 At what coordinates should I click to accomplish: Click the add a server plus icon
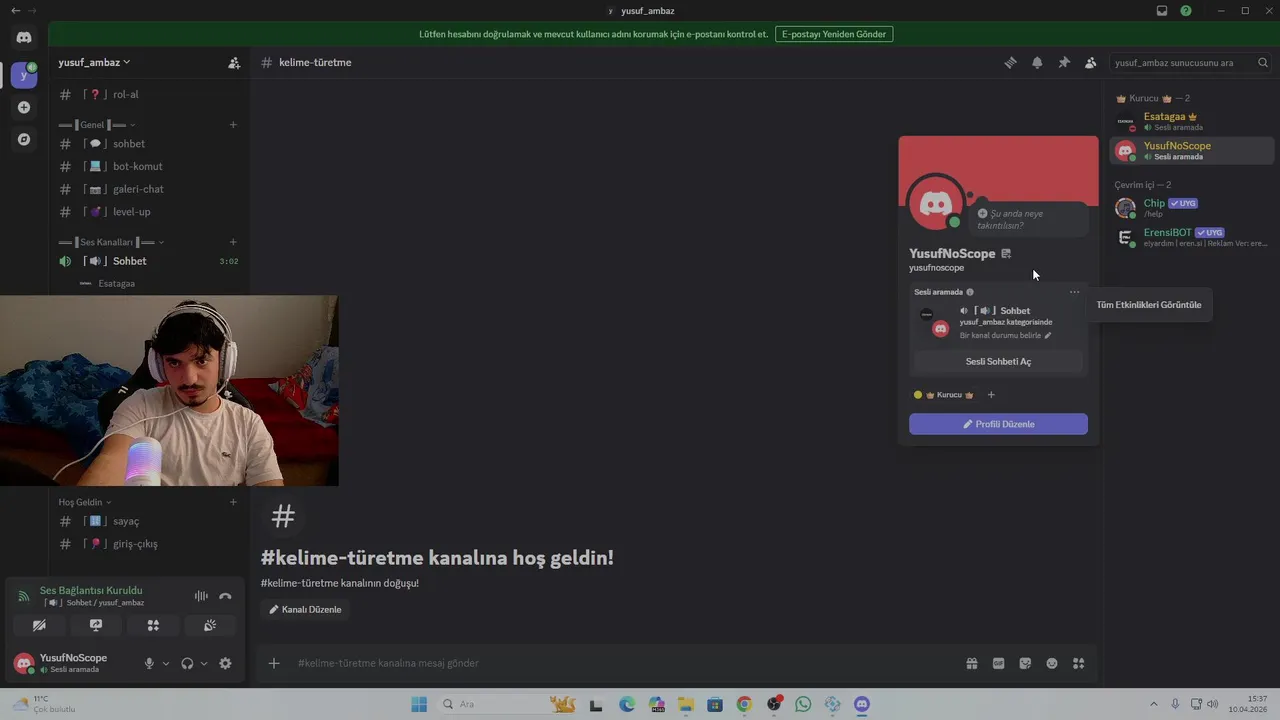[x=24, y=107]
